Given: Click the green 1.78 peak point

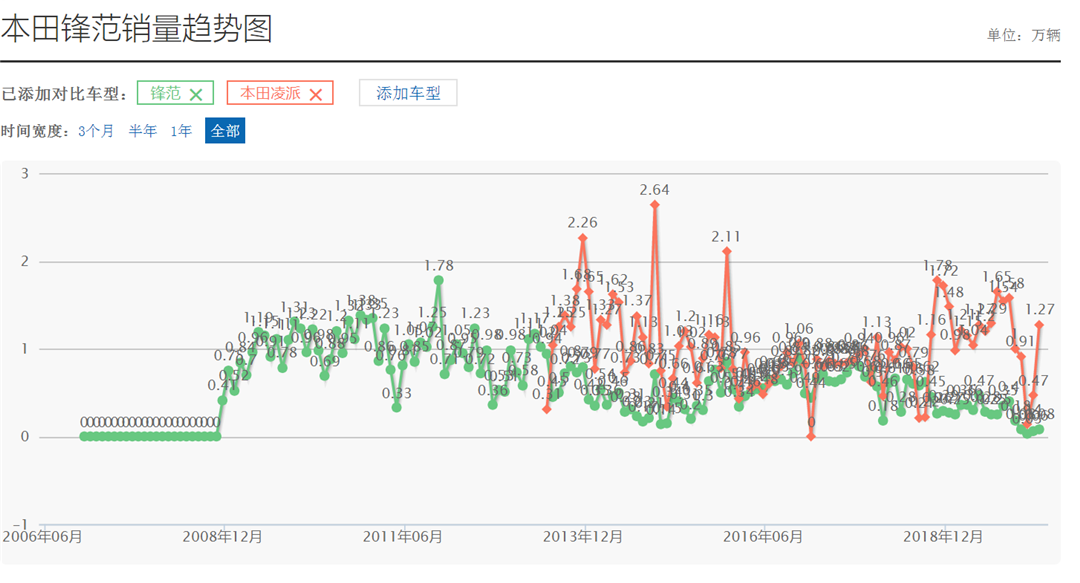Looking at the screenshot, I should [x=438, y=280].
